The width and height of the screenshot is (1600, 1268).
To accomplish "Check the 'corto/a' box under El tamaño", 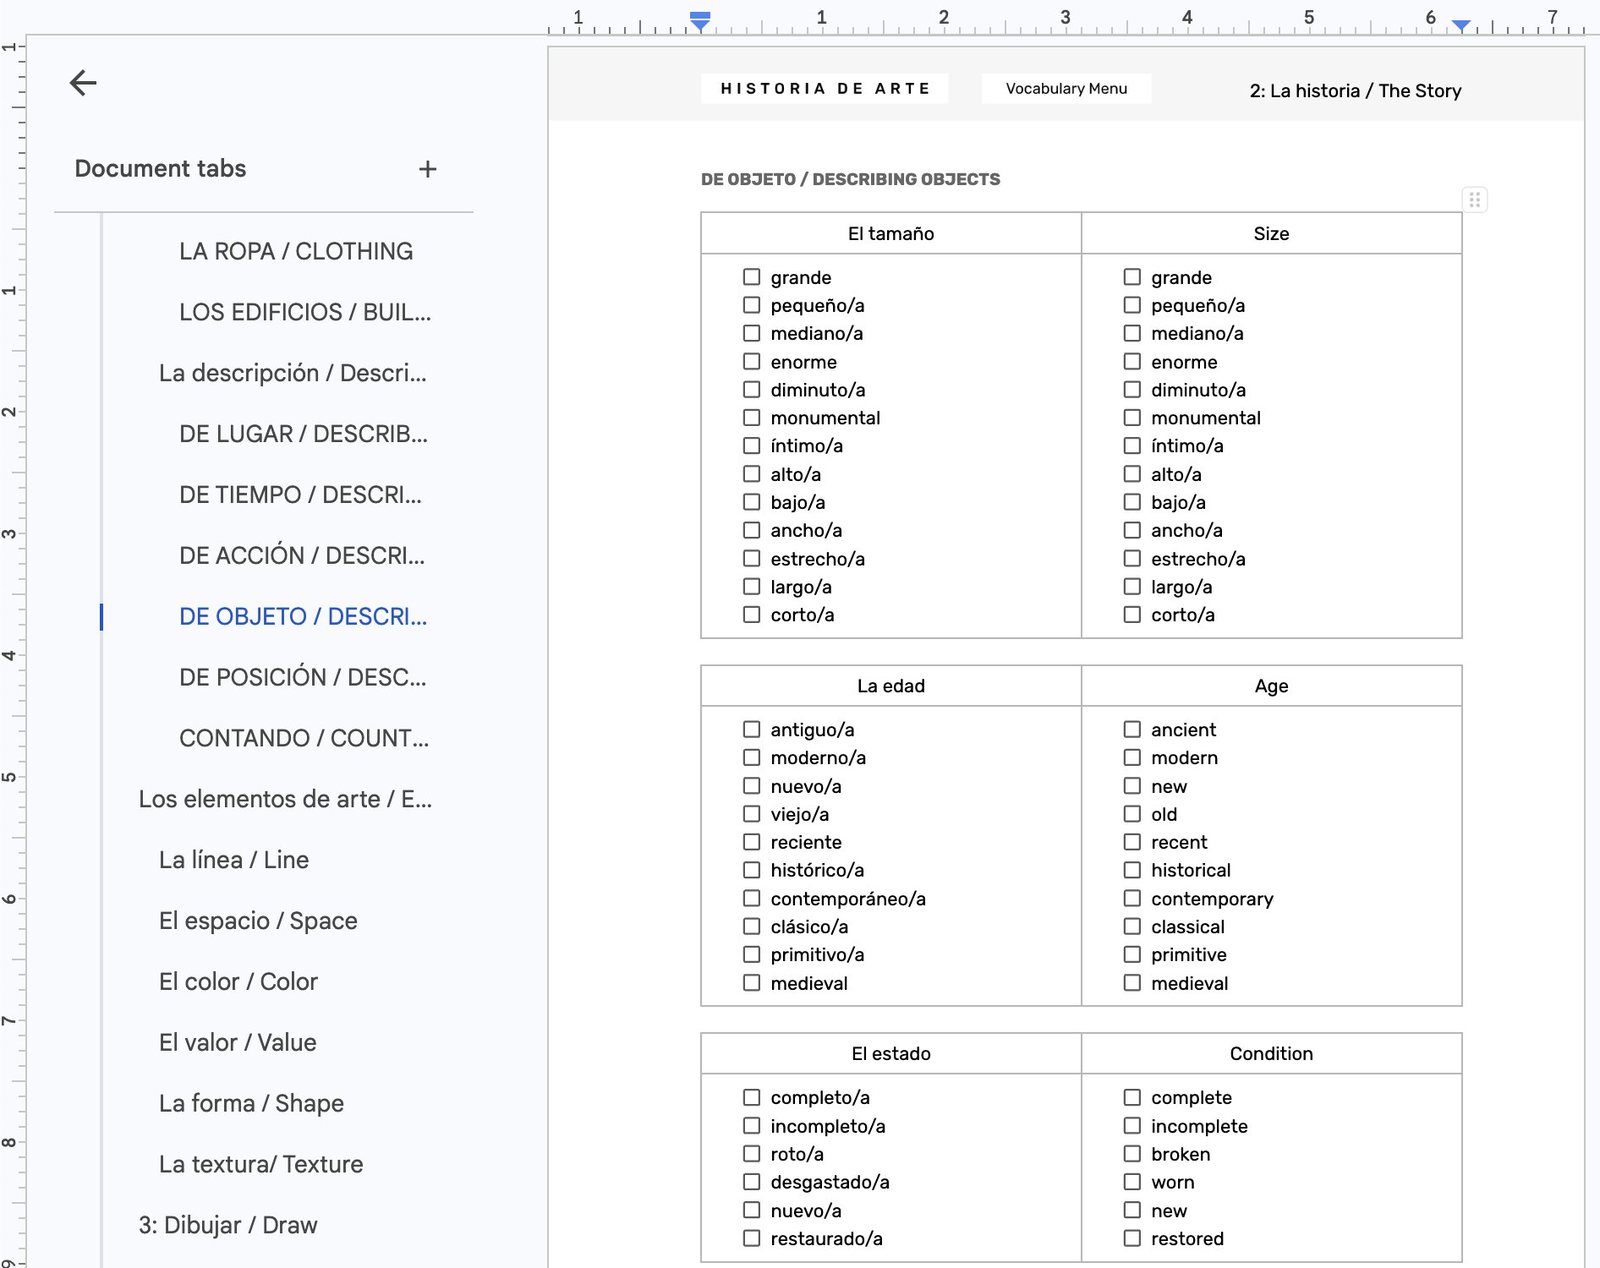I will pos(752,615).
